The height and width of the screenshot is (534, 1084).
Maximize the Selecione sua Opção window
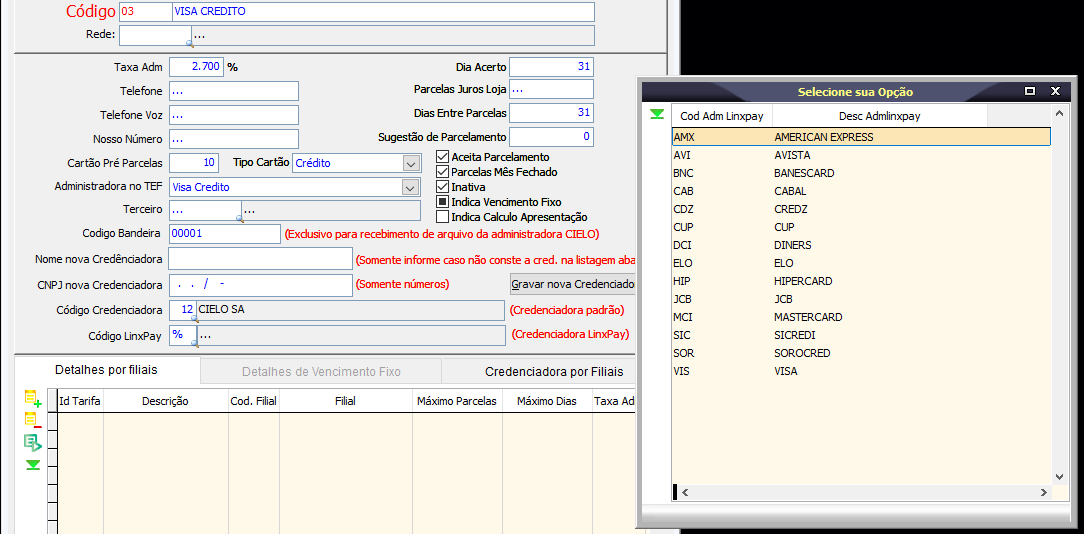click(x=1029, y=91)
